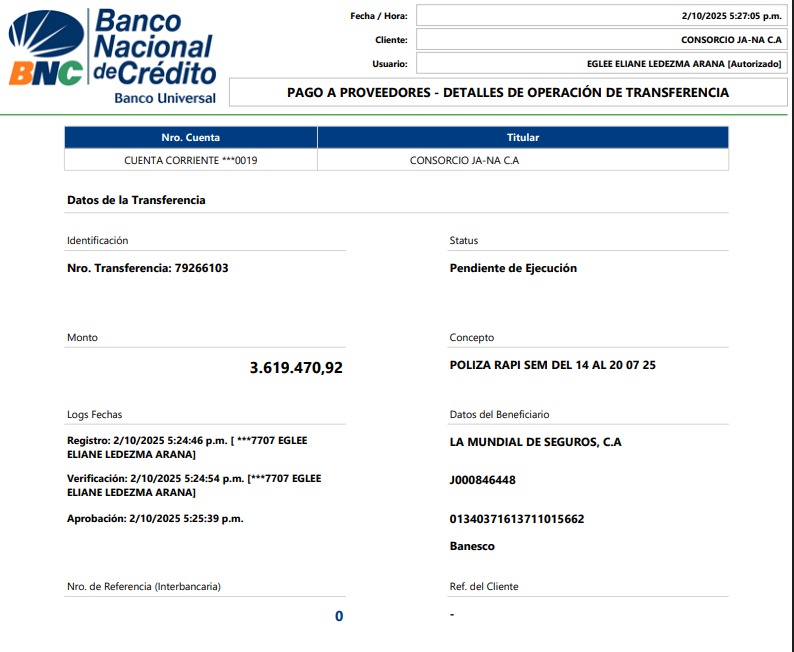This screenshot has height=652, width=794.
Task: Select the CONSORCIO JA-NA C.A titular cell
Action: (x=464, y=160)
